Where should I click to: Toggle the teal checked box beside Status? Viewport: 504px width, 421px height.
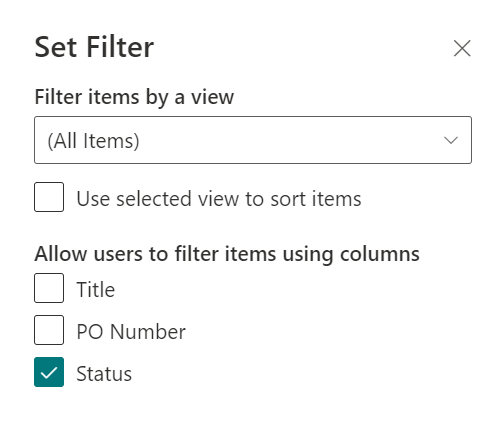tap(49, 372)
